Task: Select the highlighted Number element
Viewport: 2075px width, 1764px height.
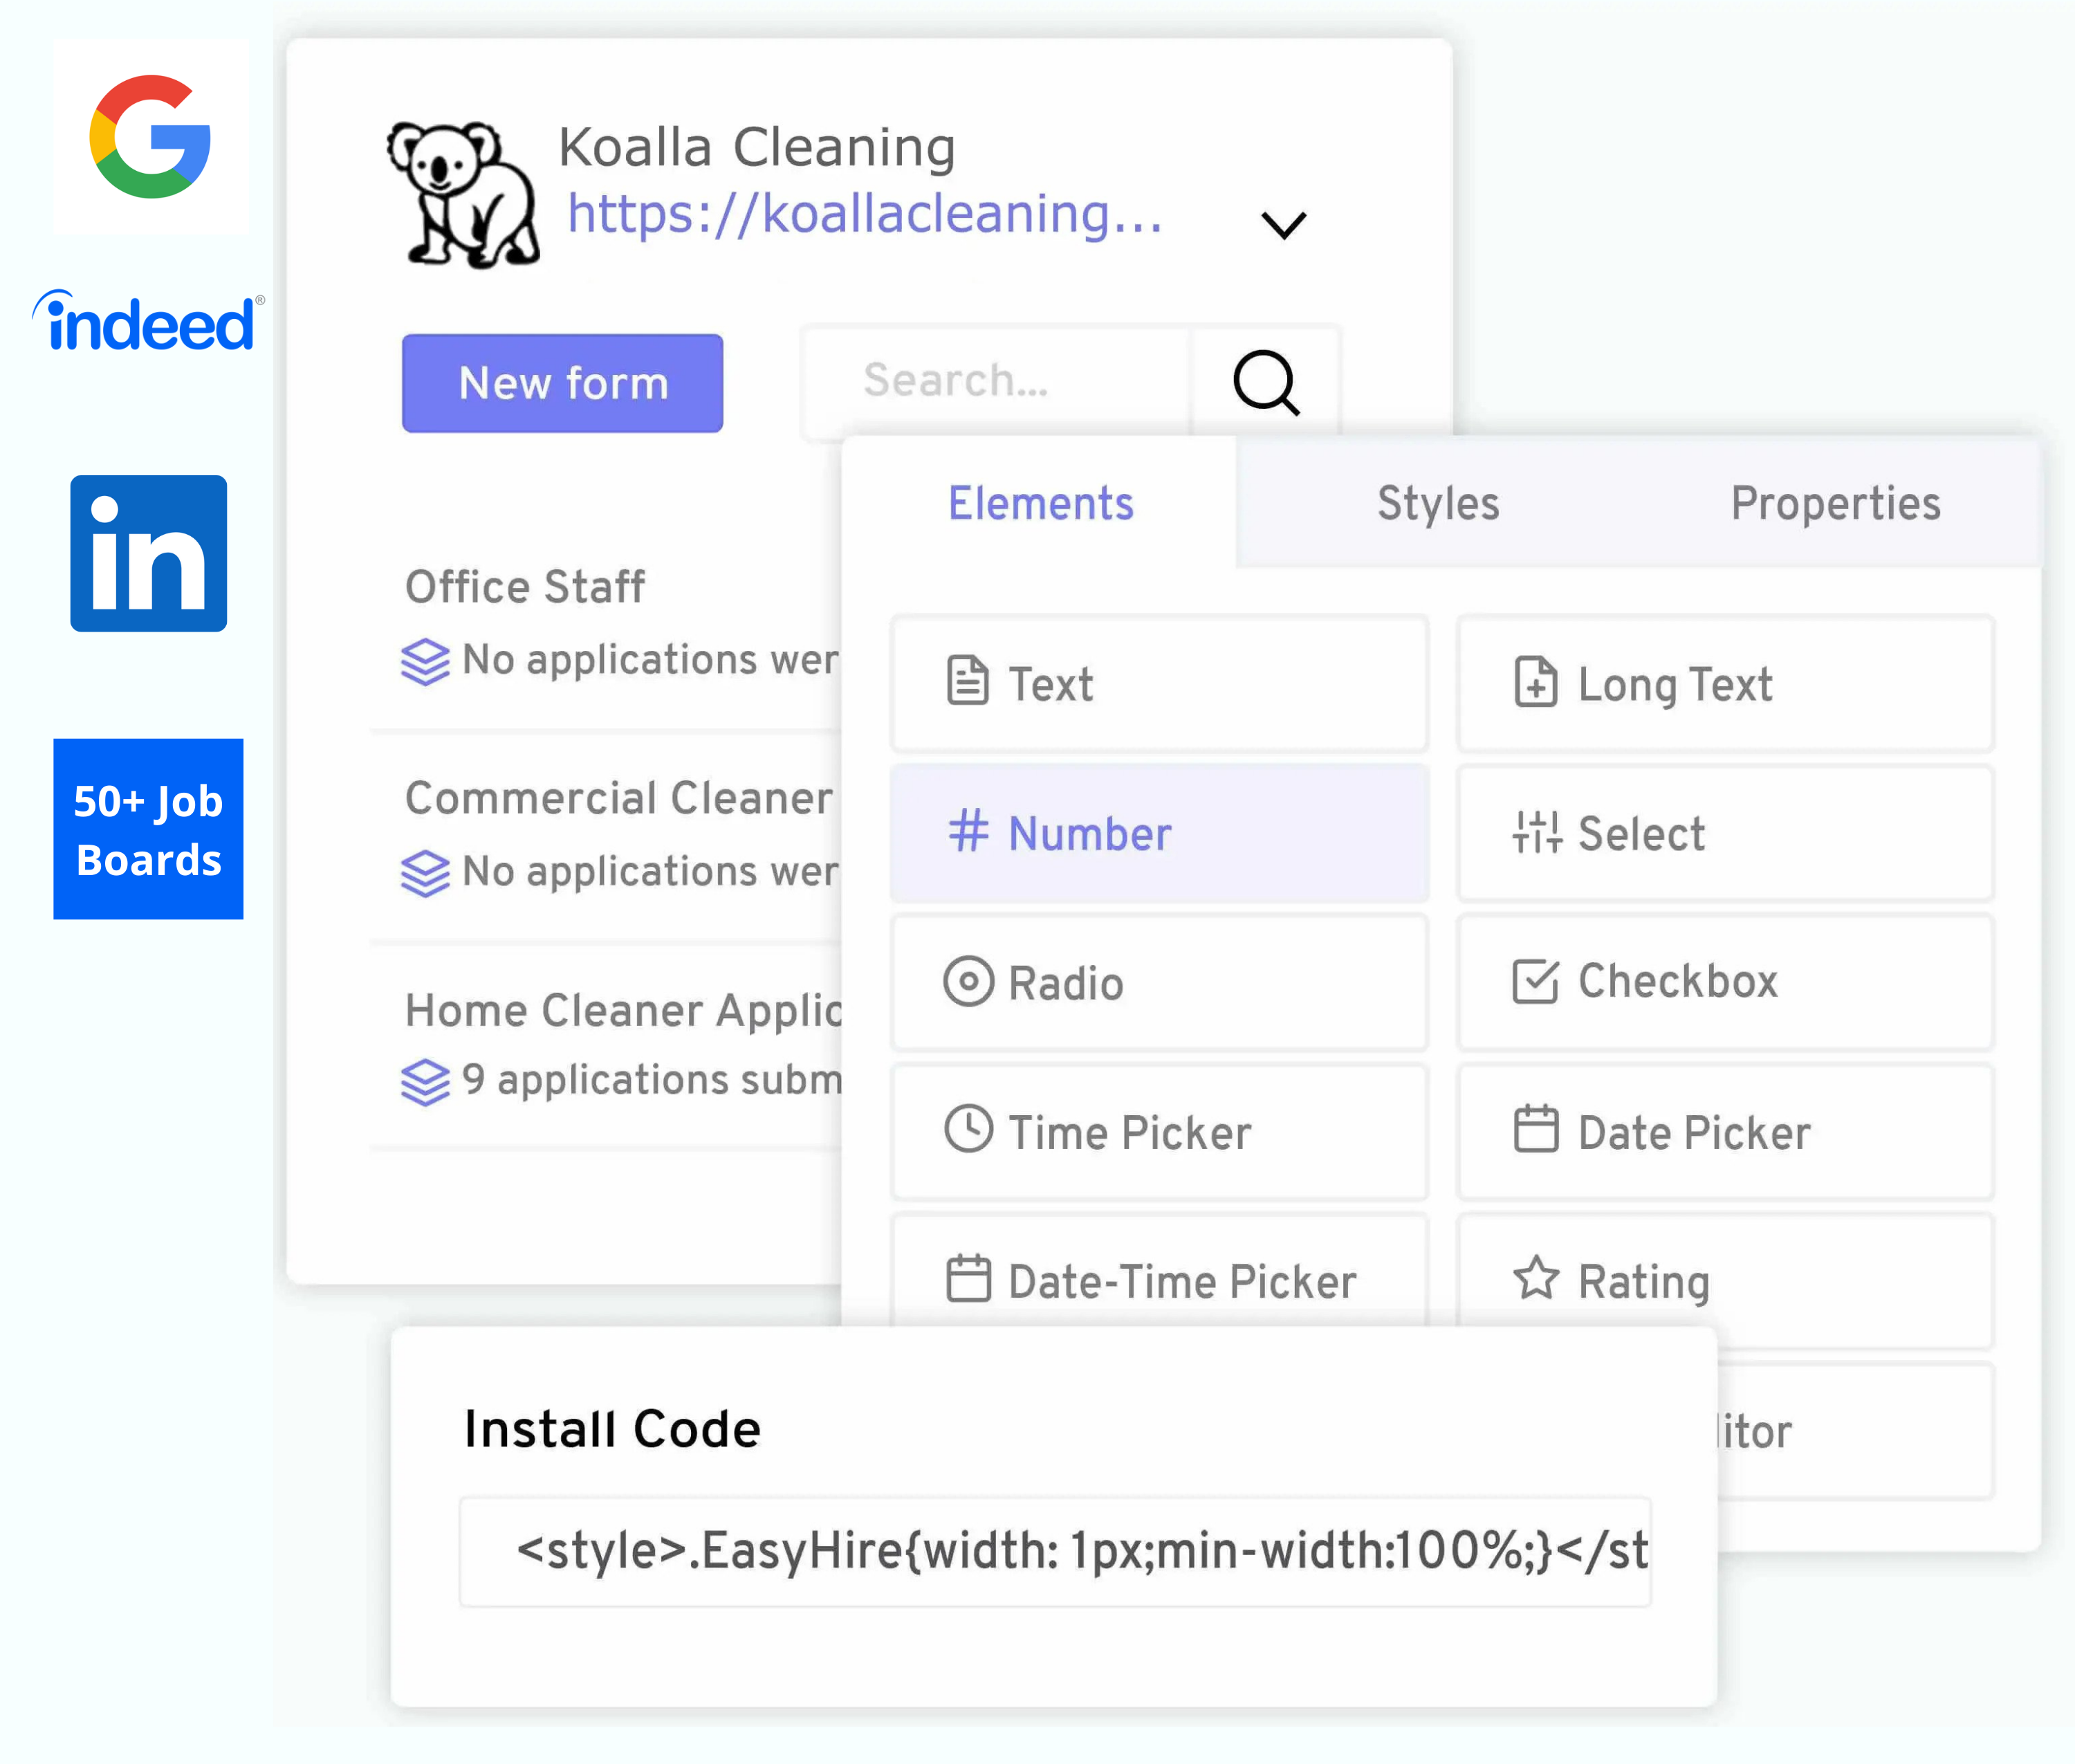Action: click(x=1158, y=833)
